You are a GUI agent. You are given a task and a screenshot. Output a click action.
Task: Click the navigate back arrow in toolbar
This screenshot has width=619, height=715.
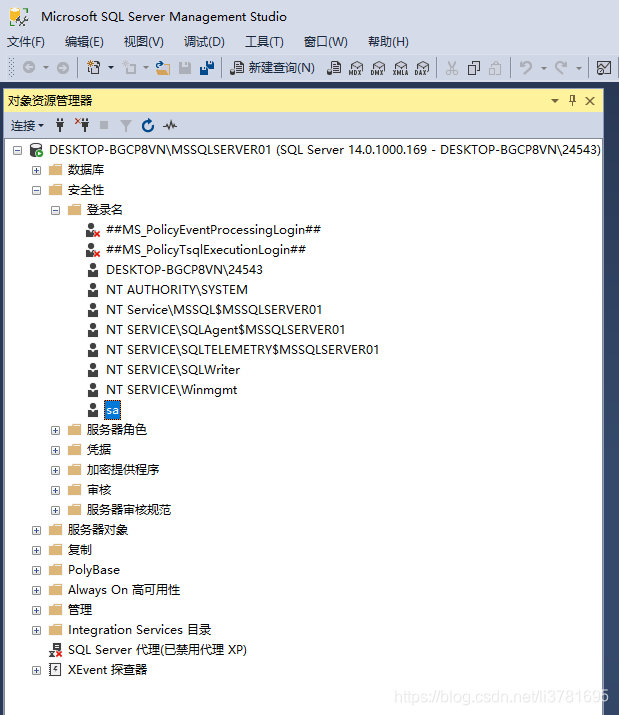[x=29, y=68]
